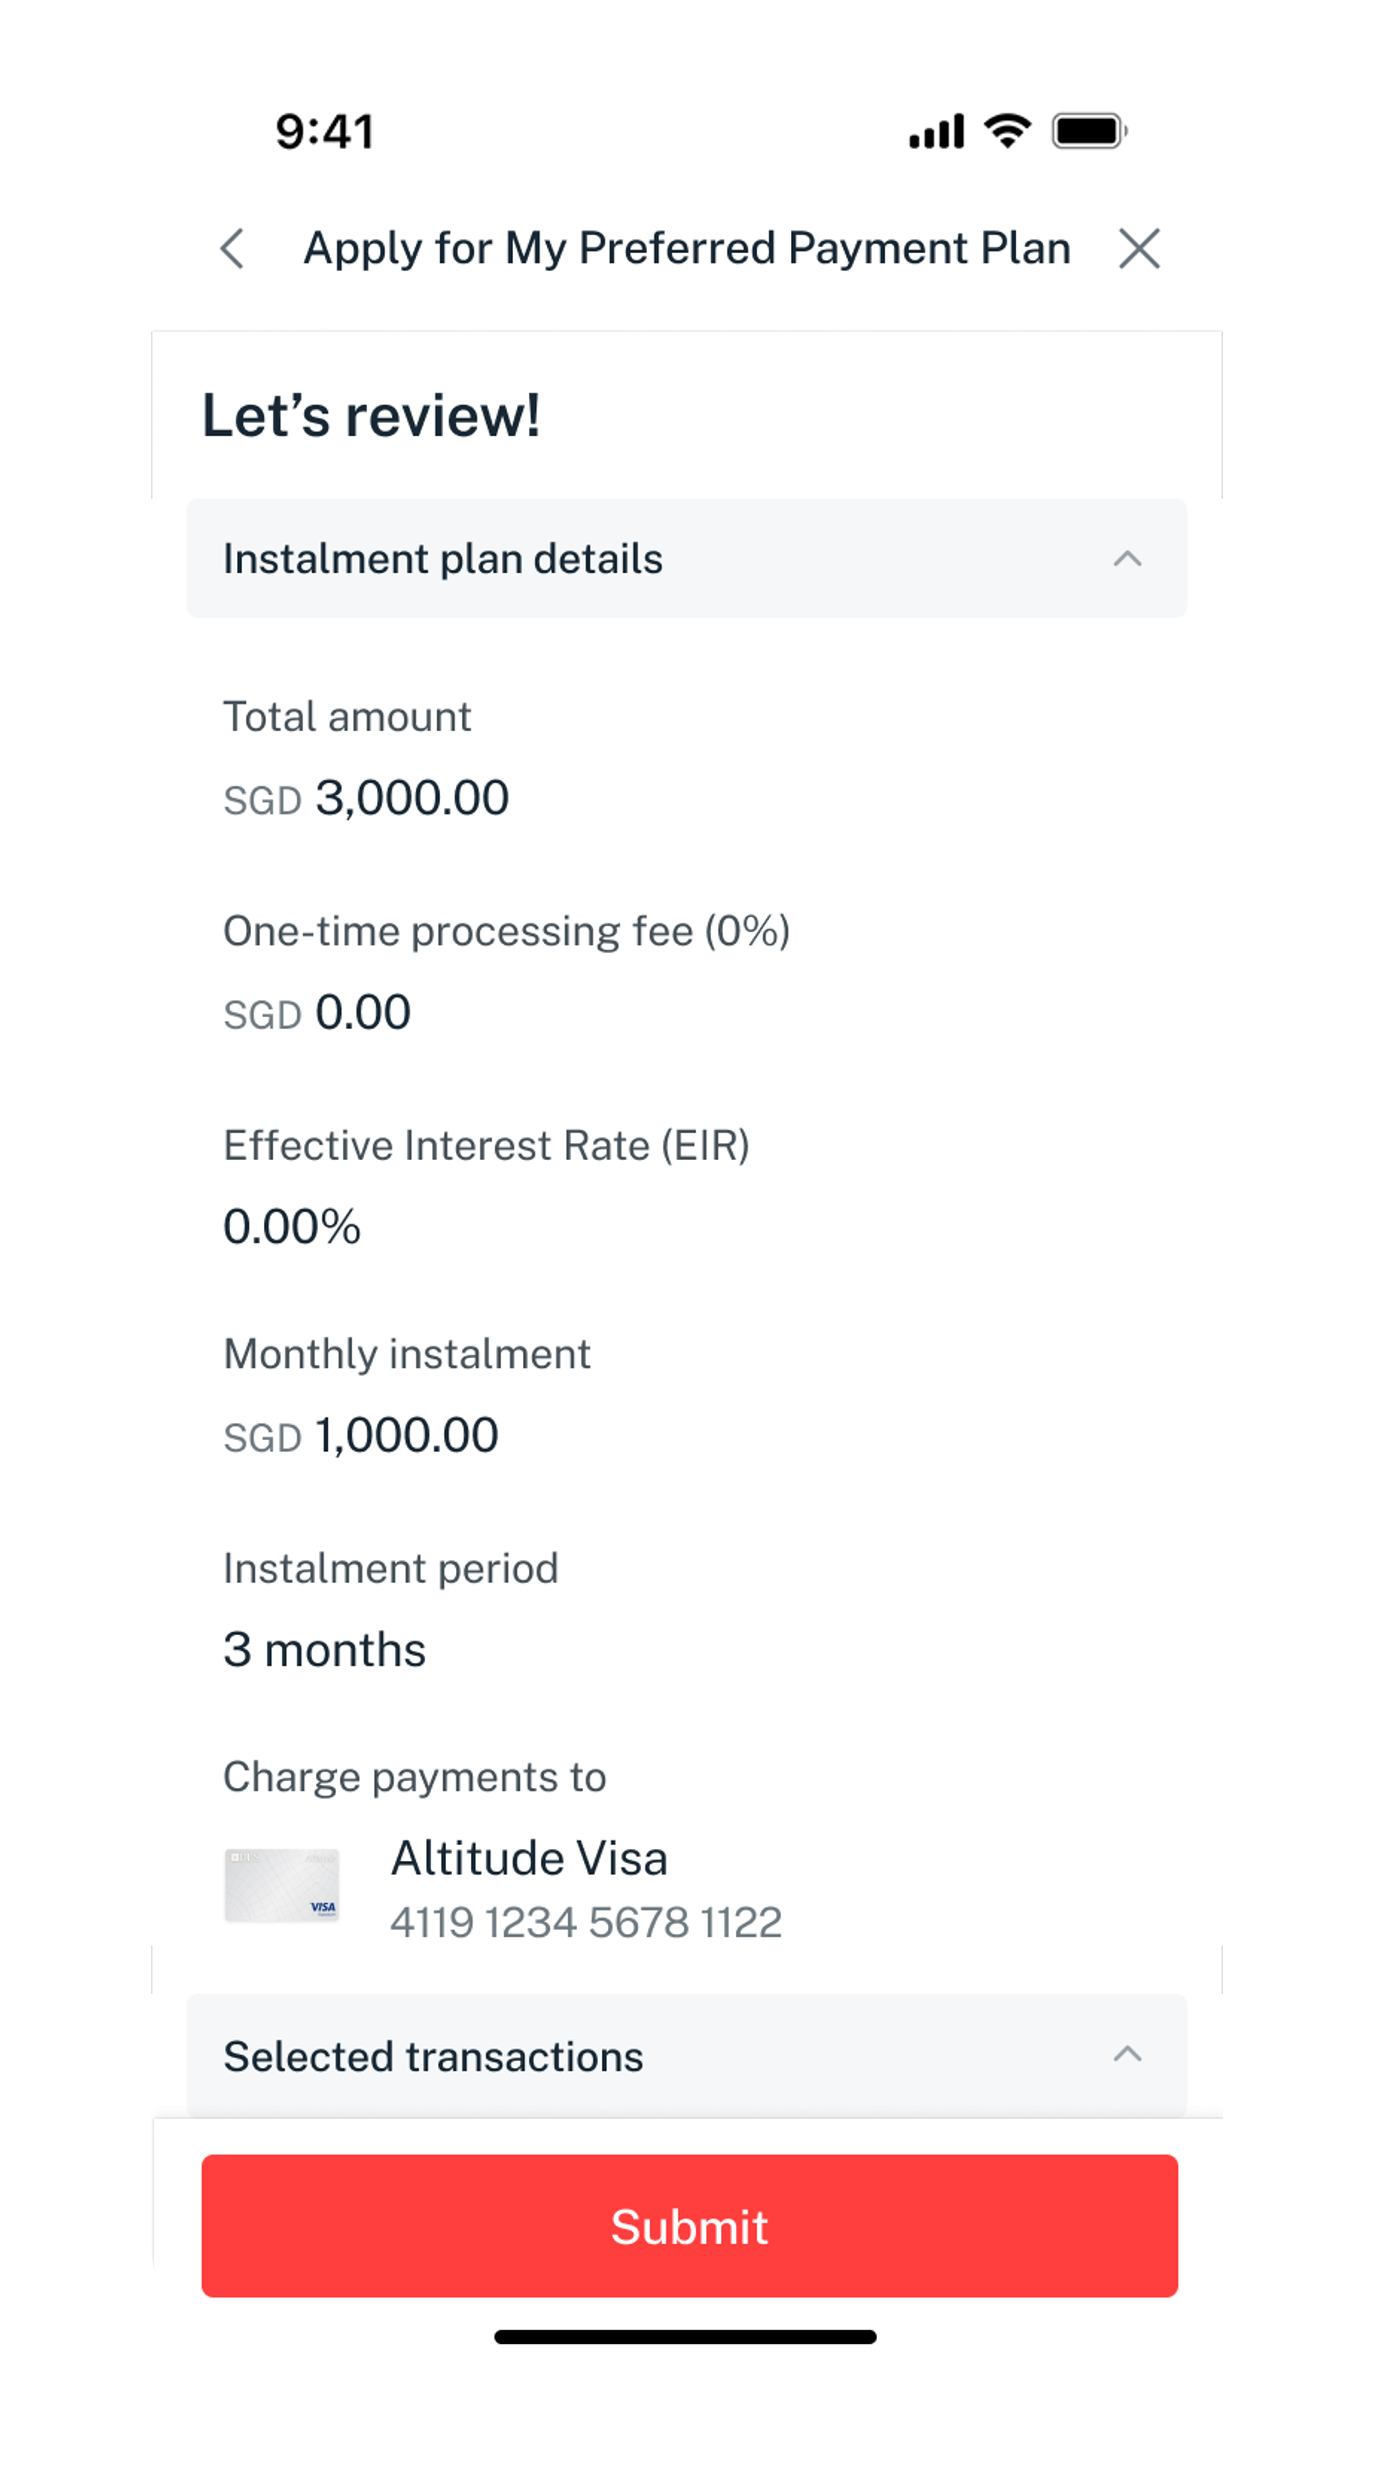Viewport: 1374px width, 2475px height.
Task: Tap the Wi-Fi status icon
Action: pyautogui.click(x=1007, y=131)
